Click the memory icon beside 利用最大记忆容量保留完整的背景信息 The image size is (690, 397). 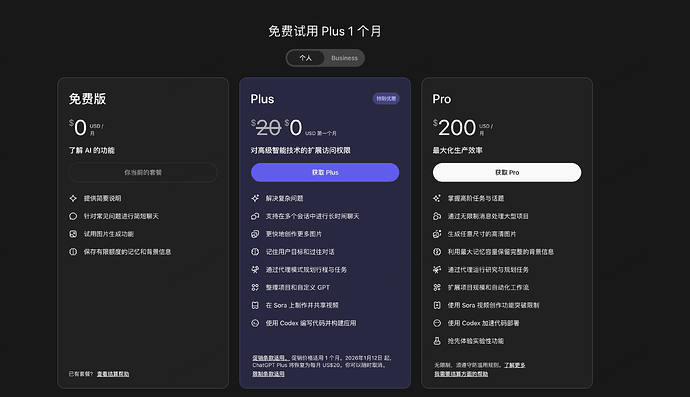pyautogui.click(x=437, y=252)
